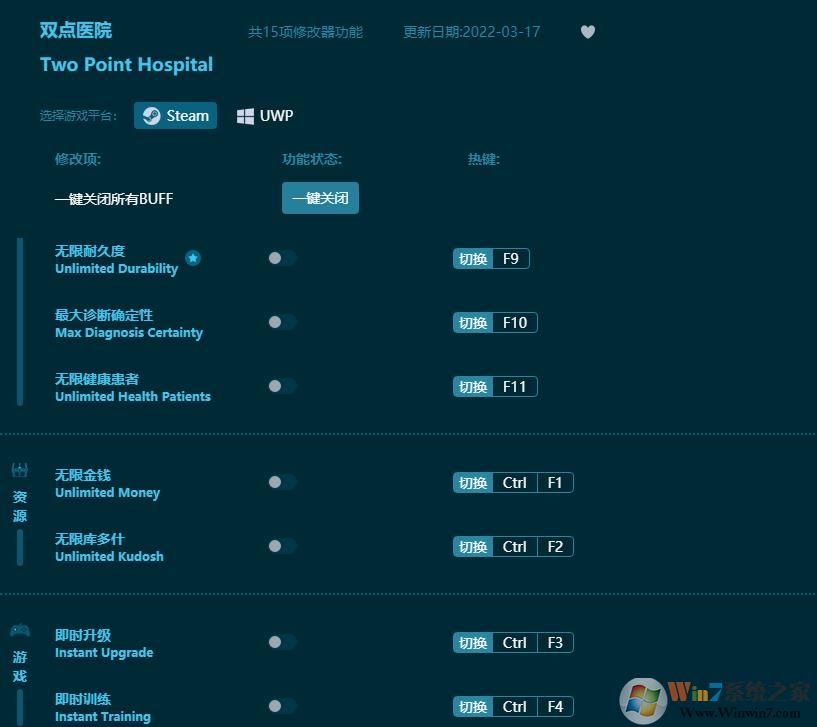This screenshot has width=817, height=727.
Task: Click 切换 button for F11 hotkey
Action: tap(473, 387)
